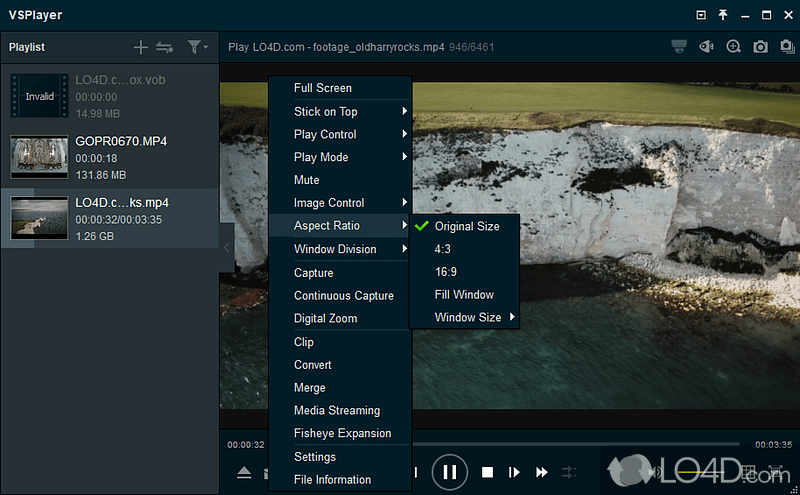The height and width of the screenshot is (495, 800).
Task: Expand the Window Size submenu
Action: (464, 317)
